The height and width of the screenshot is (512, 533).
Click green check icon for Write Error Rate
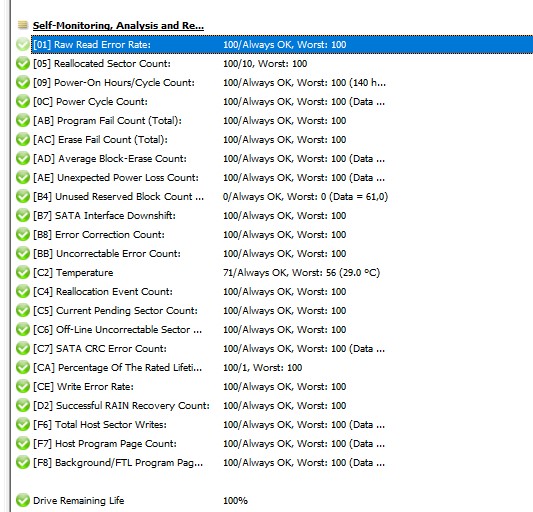(23, 387)
